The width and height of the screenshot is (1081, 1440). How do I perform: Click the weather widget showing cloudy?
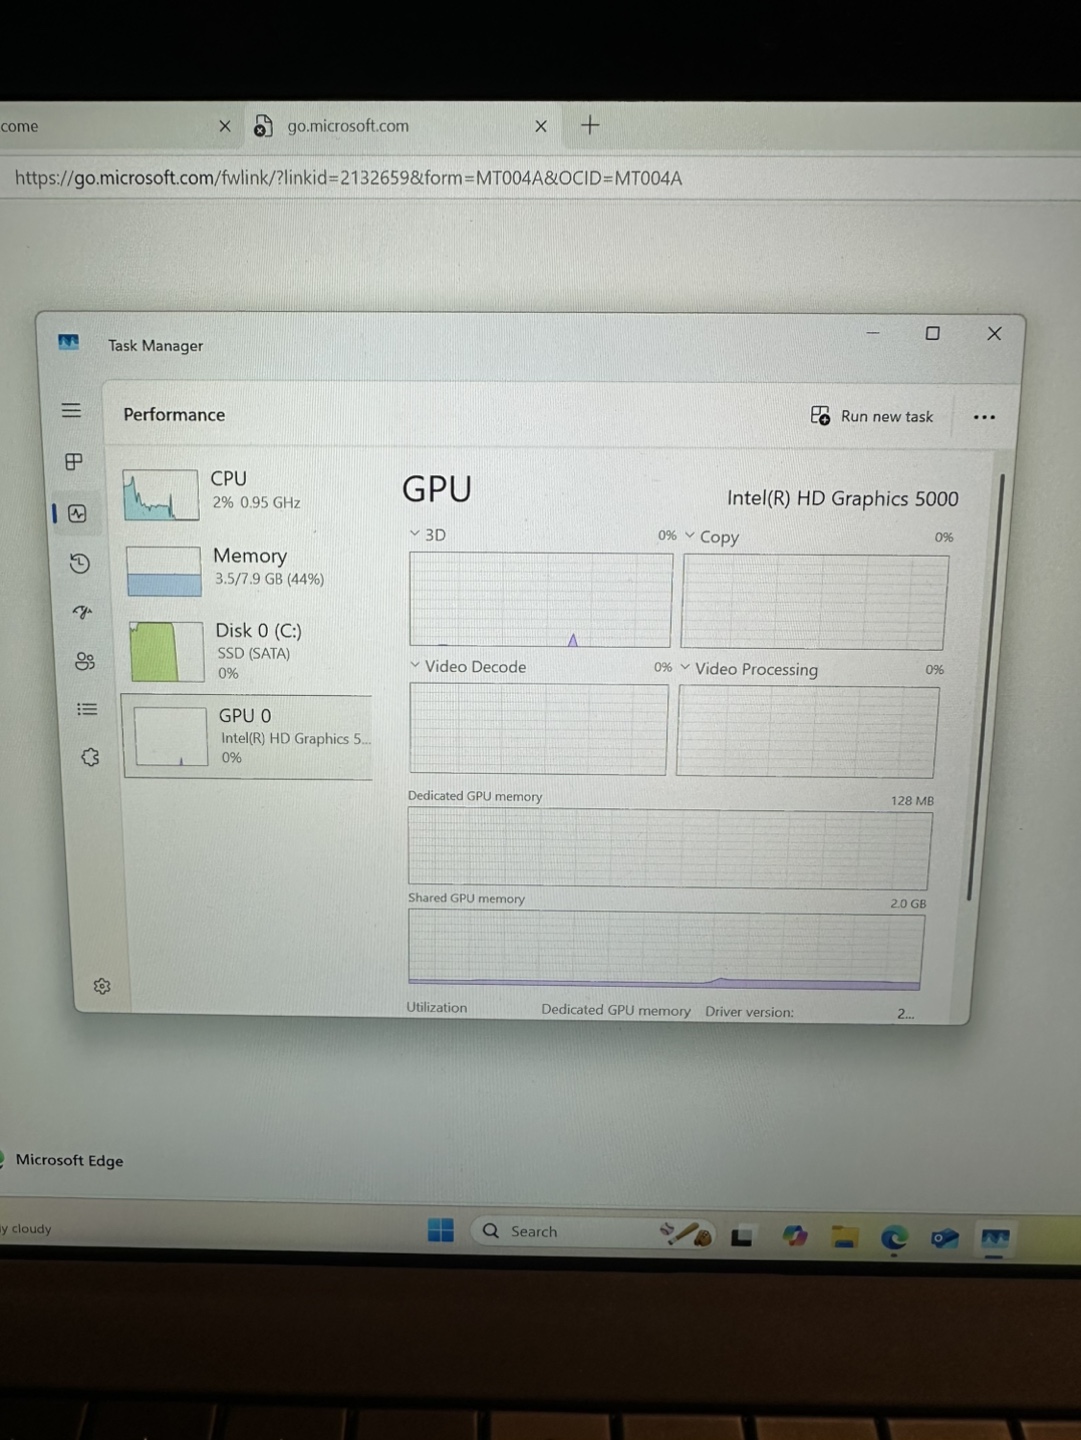click(x=27, y=1228)
